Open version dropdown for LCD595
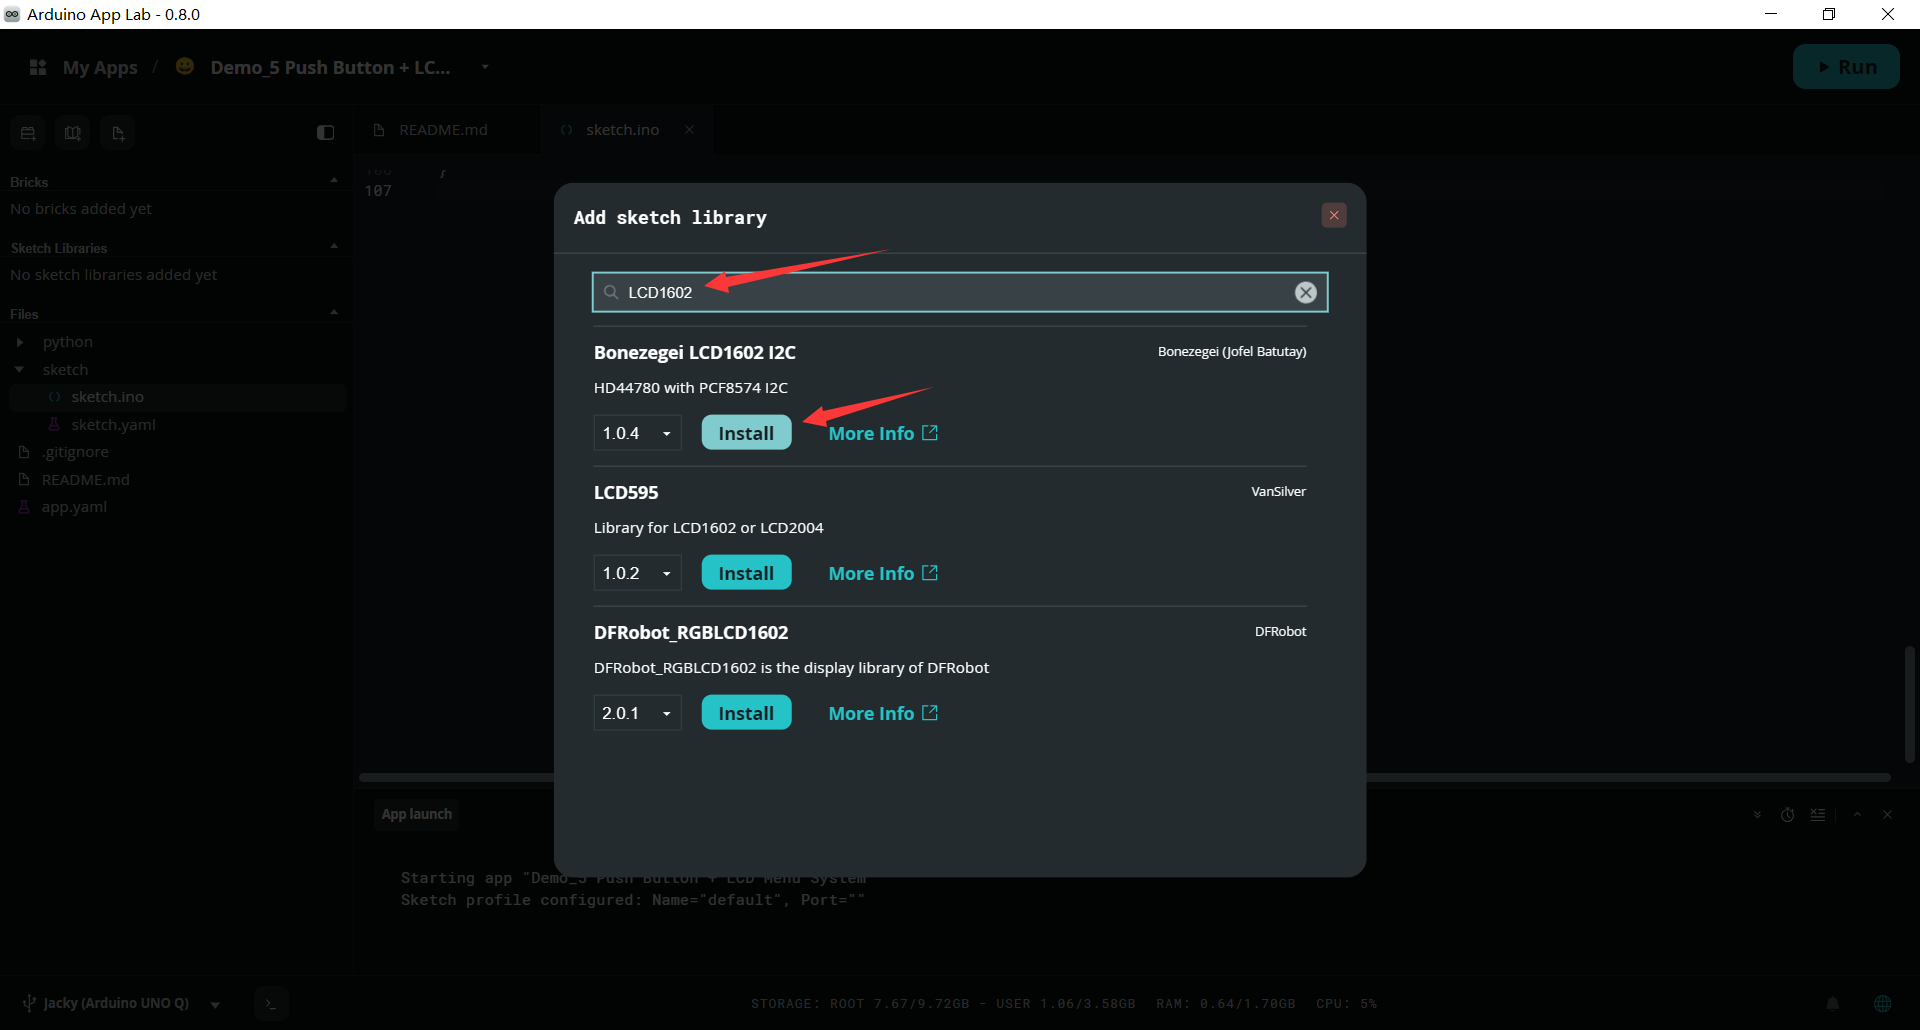Viewport: 1920px width, 1030px height. [x=637, y=573]
